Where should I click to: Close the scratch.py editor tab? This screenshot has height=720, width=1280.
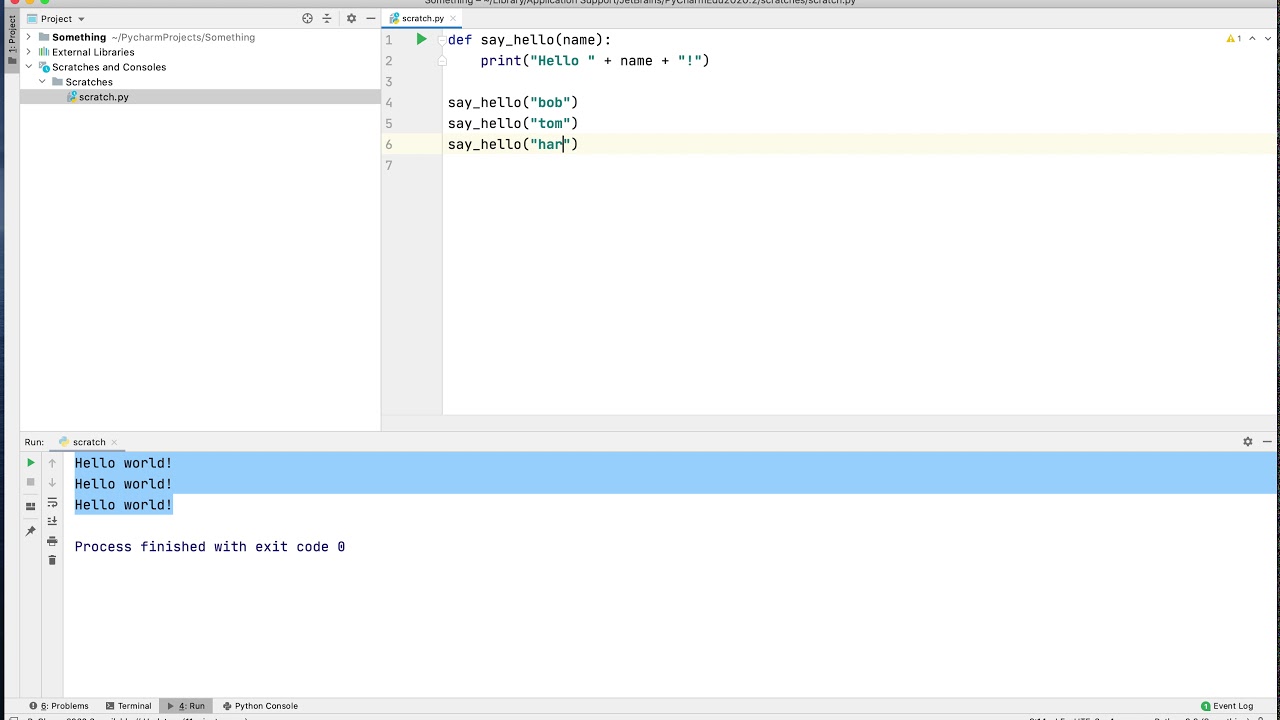[453, 18]
